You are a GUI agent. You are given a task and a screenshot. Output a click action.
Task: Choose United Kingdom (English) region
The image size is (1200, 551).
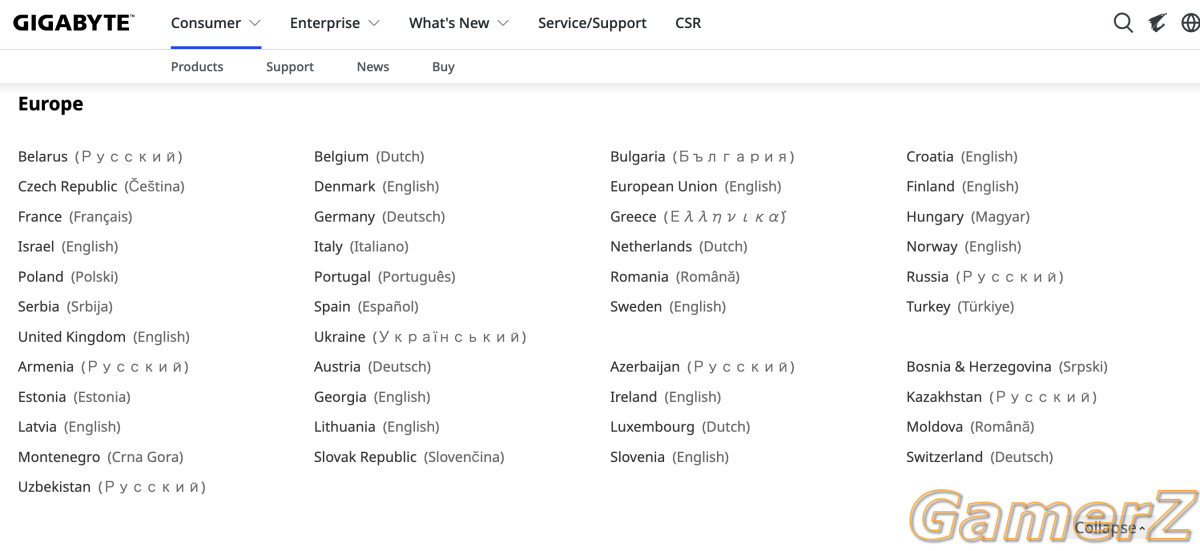tap(104, 337)
